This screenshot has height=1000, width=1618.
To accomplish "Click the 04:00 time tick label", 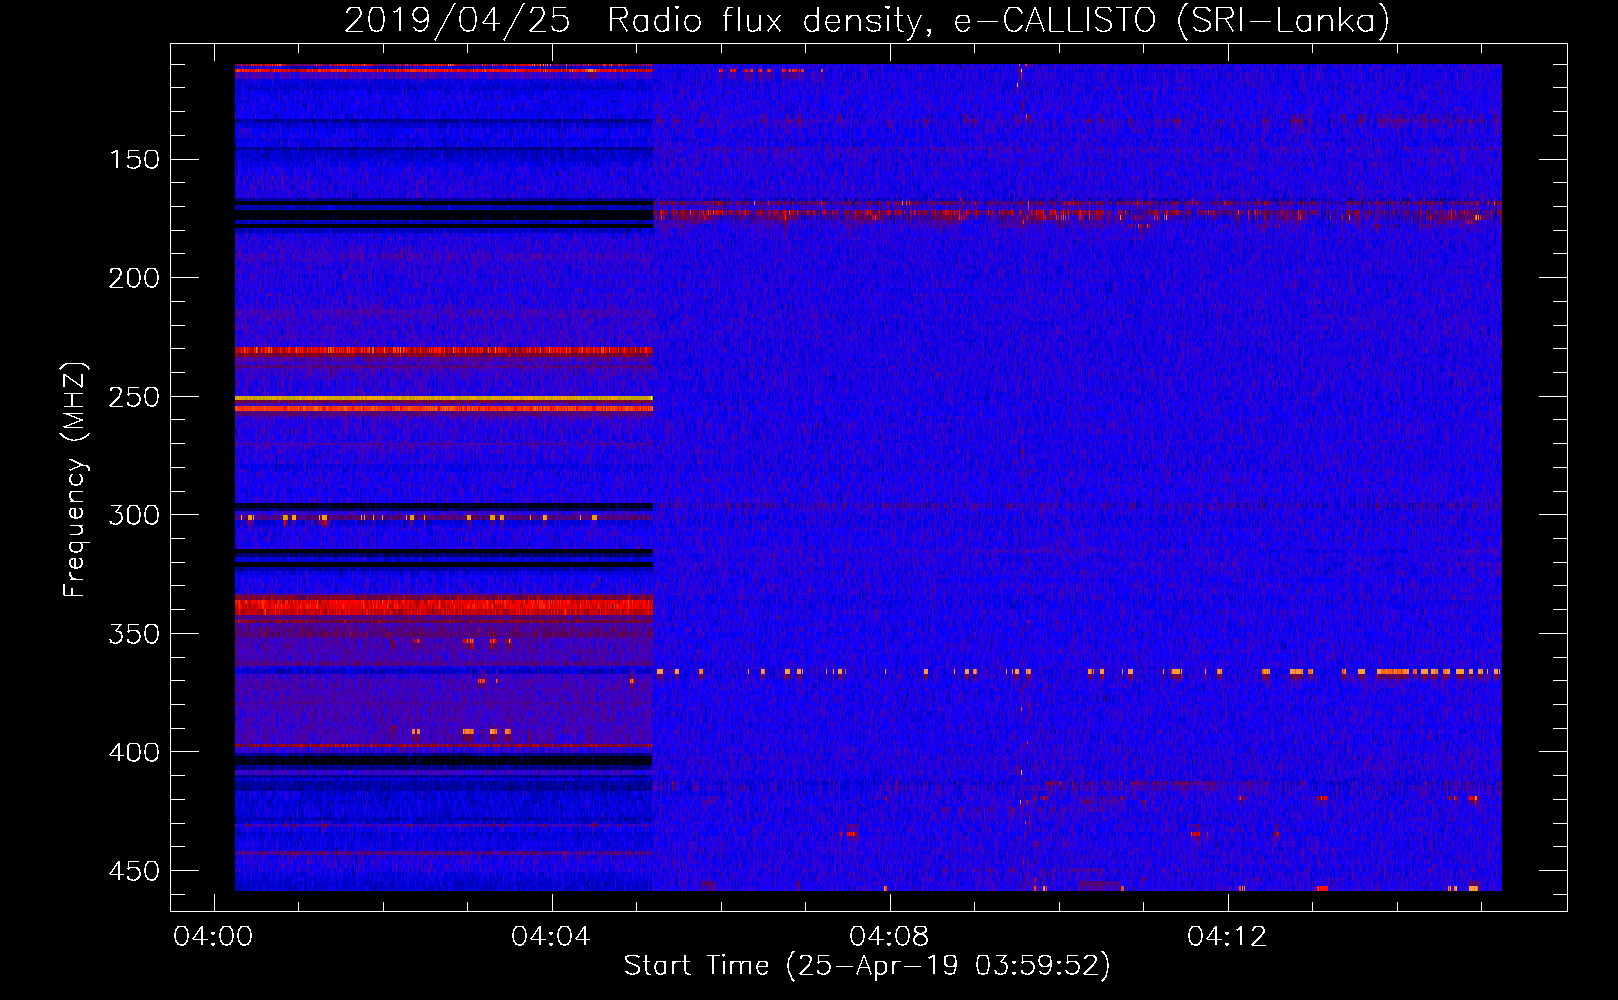I will pos(213,937).
